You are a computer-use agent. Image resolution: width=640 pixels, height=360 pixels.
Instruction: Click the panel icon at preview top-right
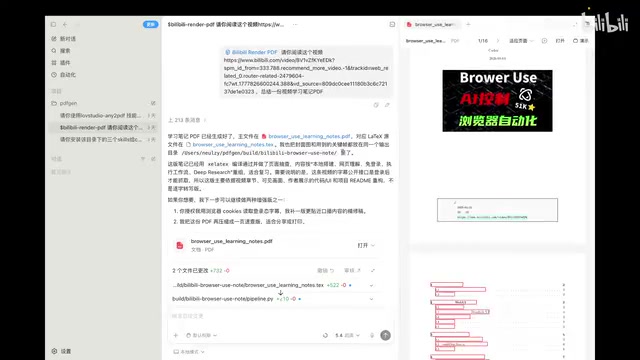click(x=587, y=24)
